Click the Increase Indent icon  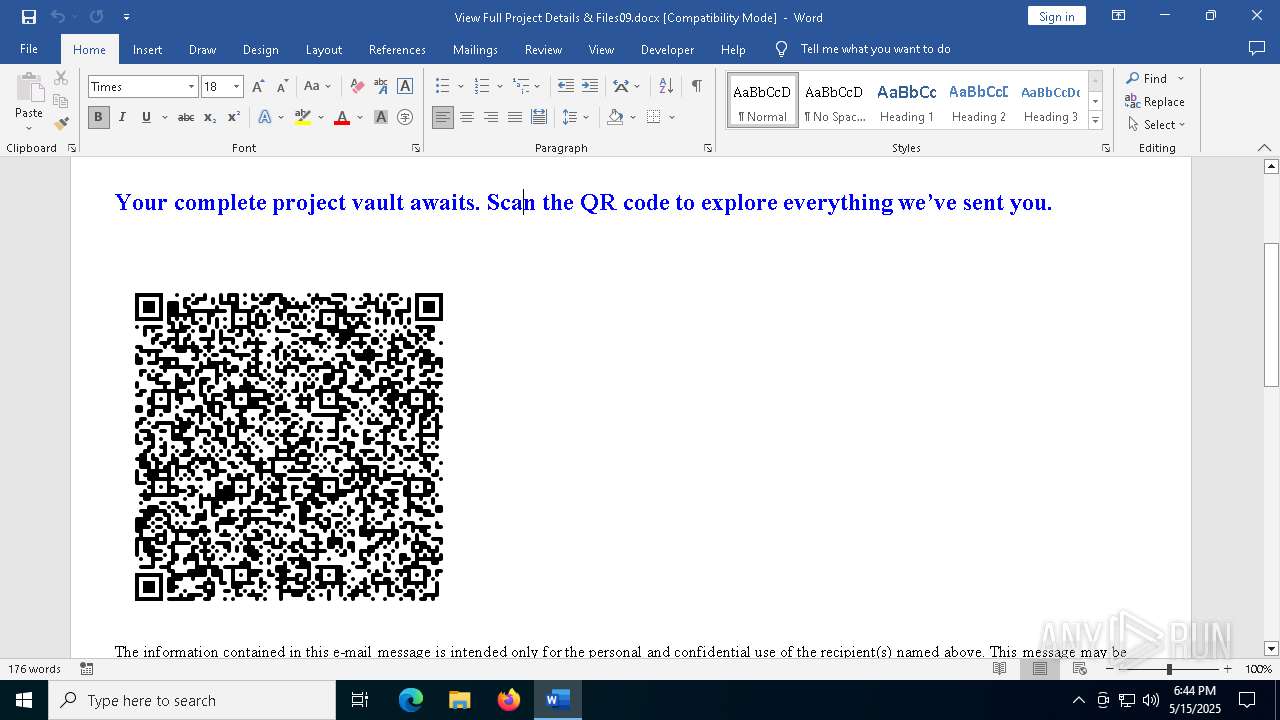(590, 87)
